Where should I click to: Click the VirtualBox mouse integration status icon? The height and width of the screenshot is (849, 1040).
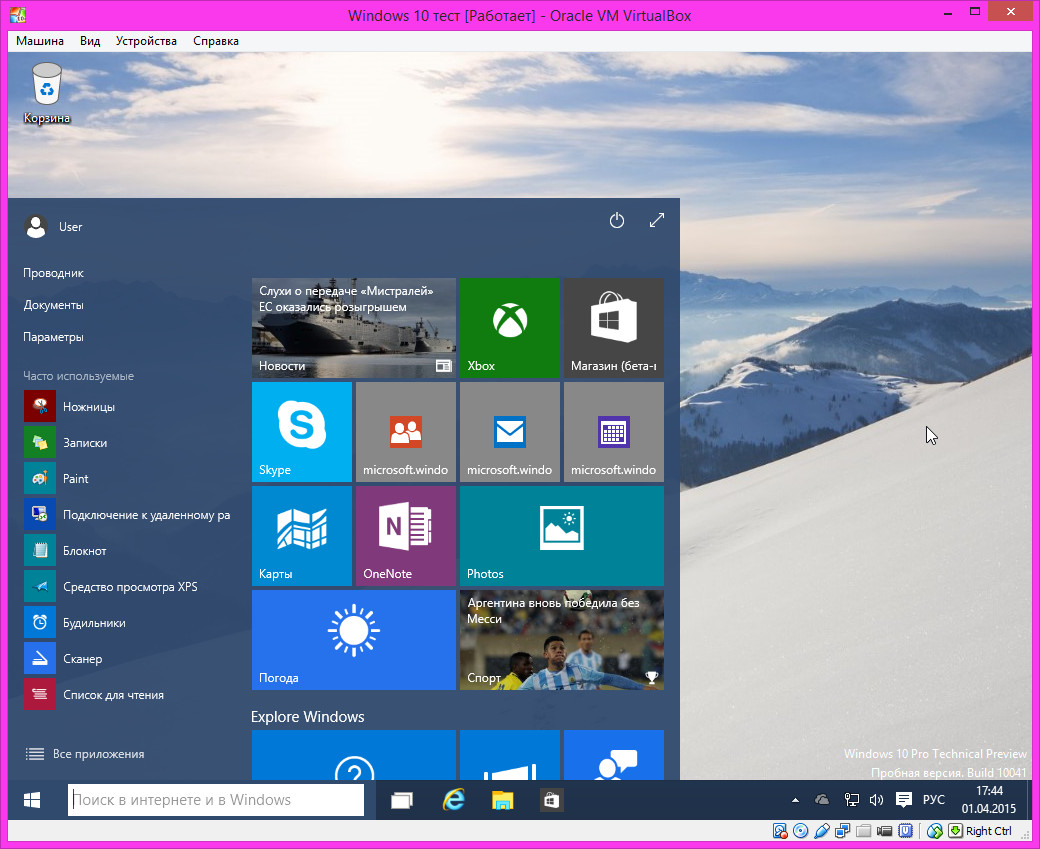tap(935, 831)
